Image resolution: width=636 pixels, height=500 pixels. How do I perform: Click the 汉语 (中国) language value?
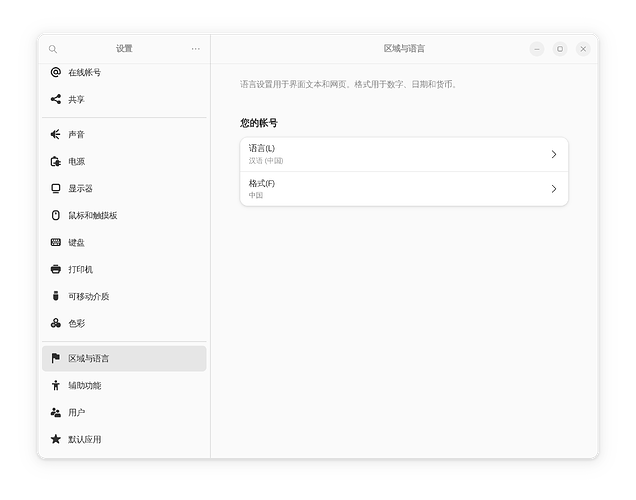pos(266,161)
